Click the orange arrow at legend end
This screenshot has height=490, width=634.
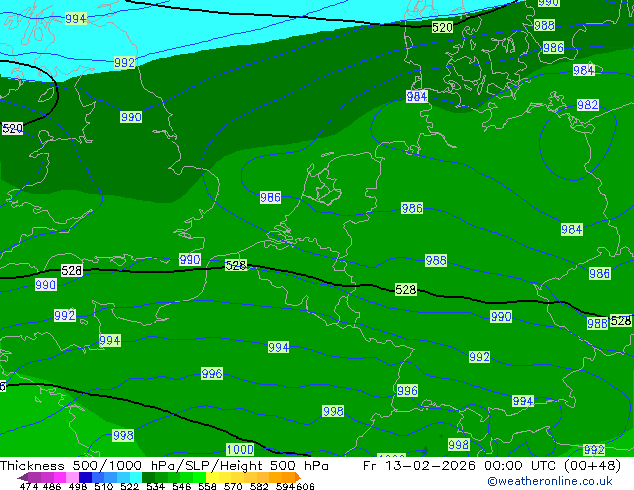click(x=298, y=477)
